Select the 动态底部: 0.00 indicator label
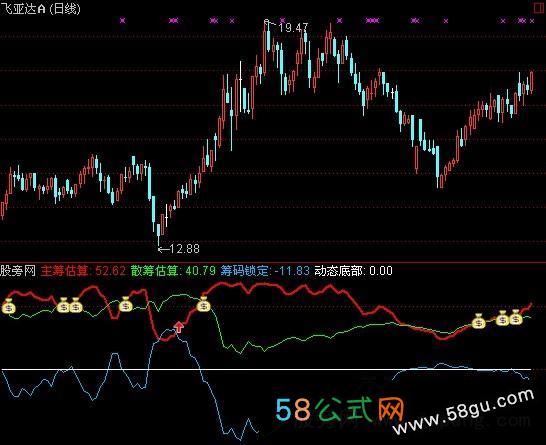The image size is (546, 445). pos(353,271)
